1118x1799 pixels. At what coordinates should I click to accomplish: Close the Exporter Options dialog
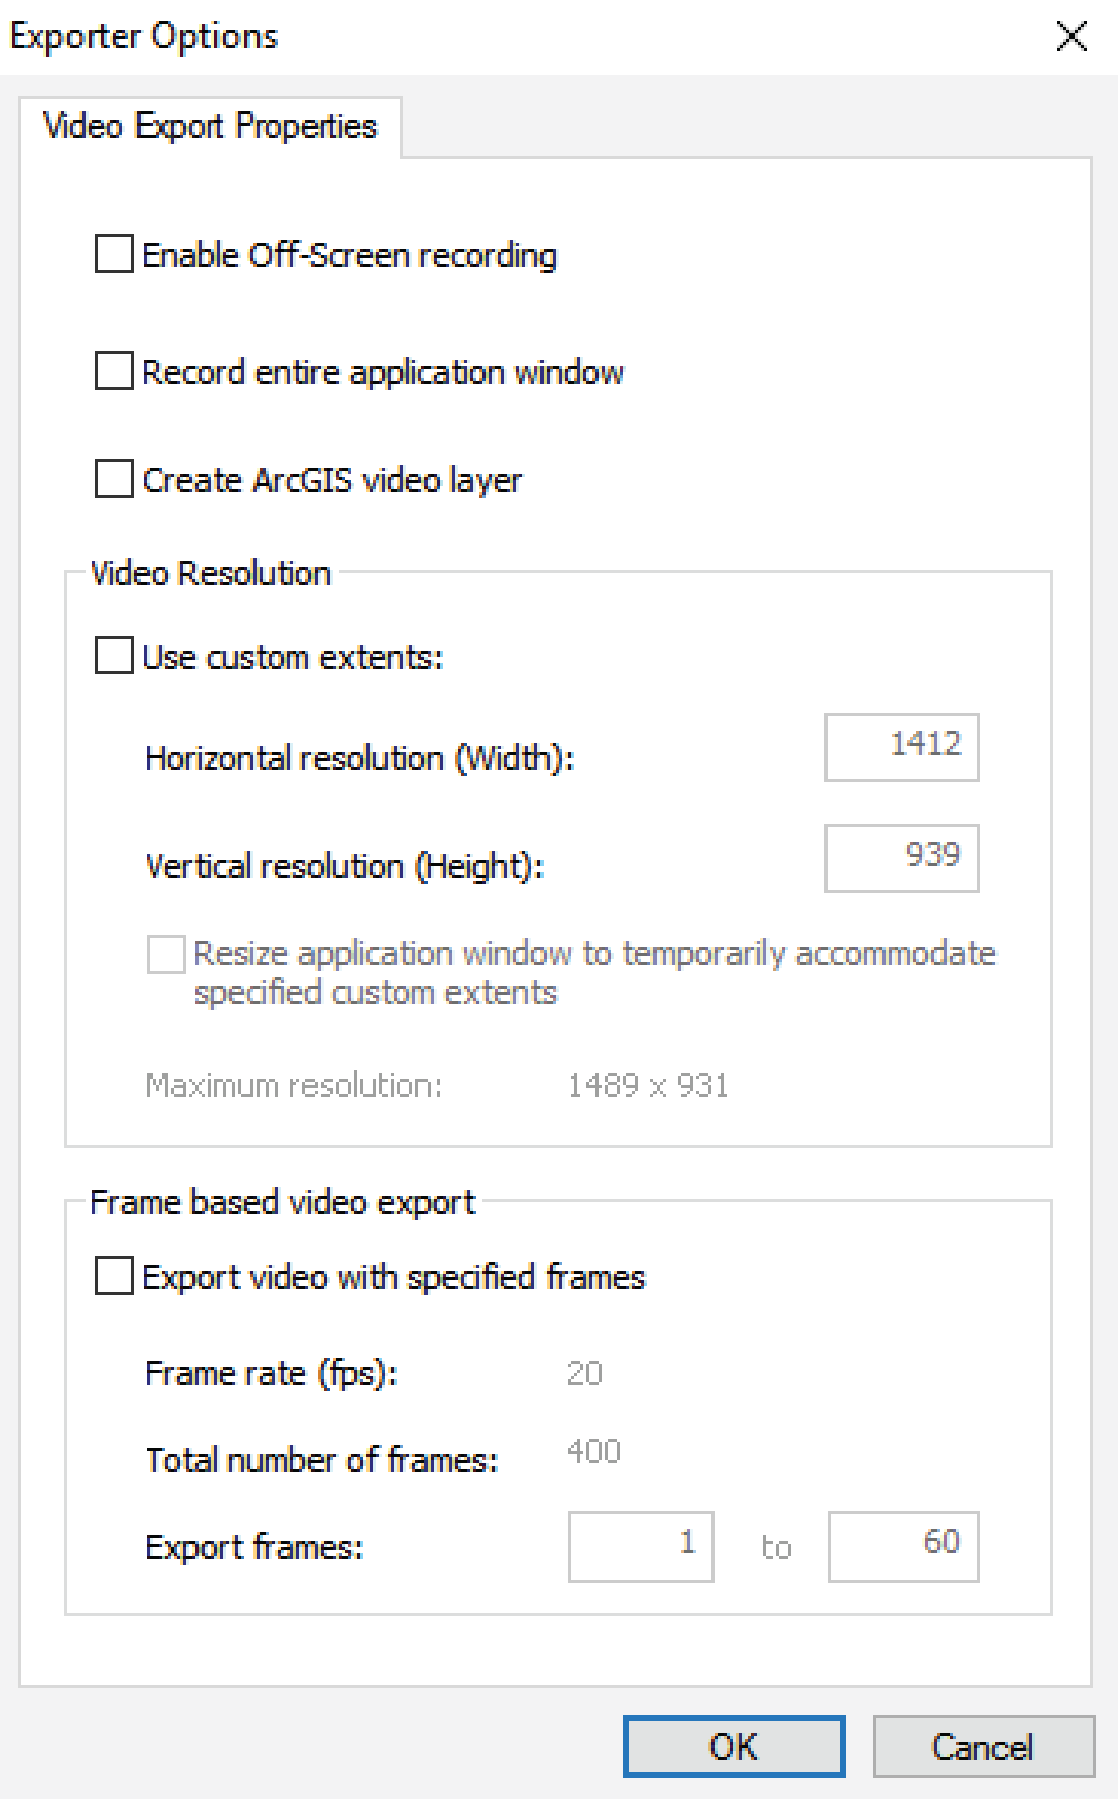[x=1072, y=37]
